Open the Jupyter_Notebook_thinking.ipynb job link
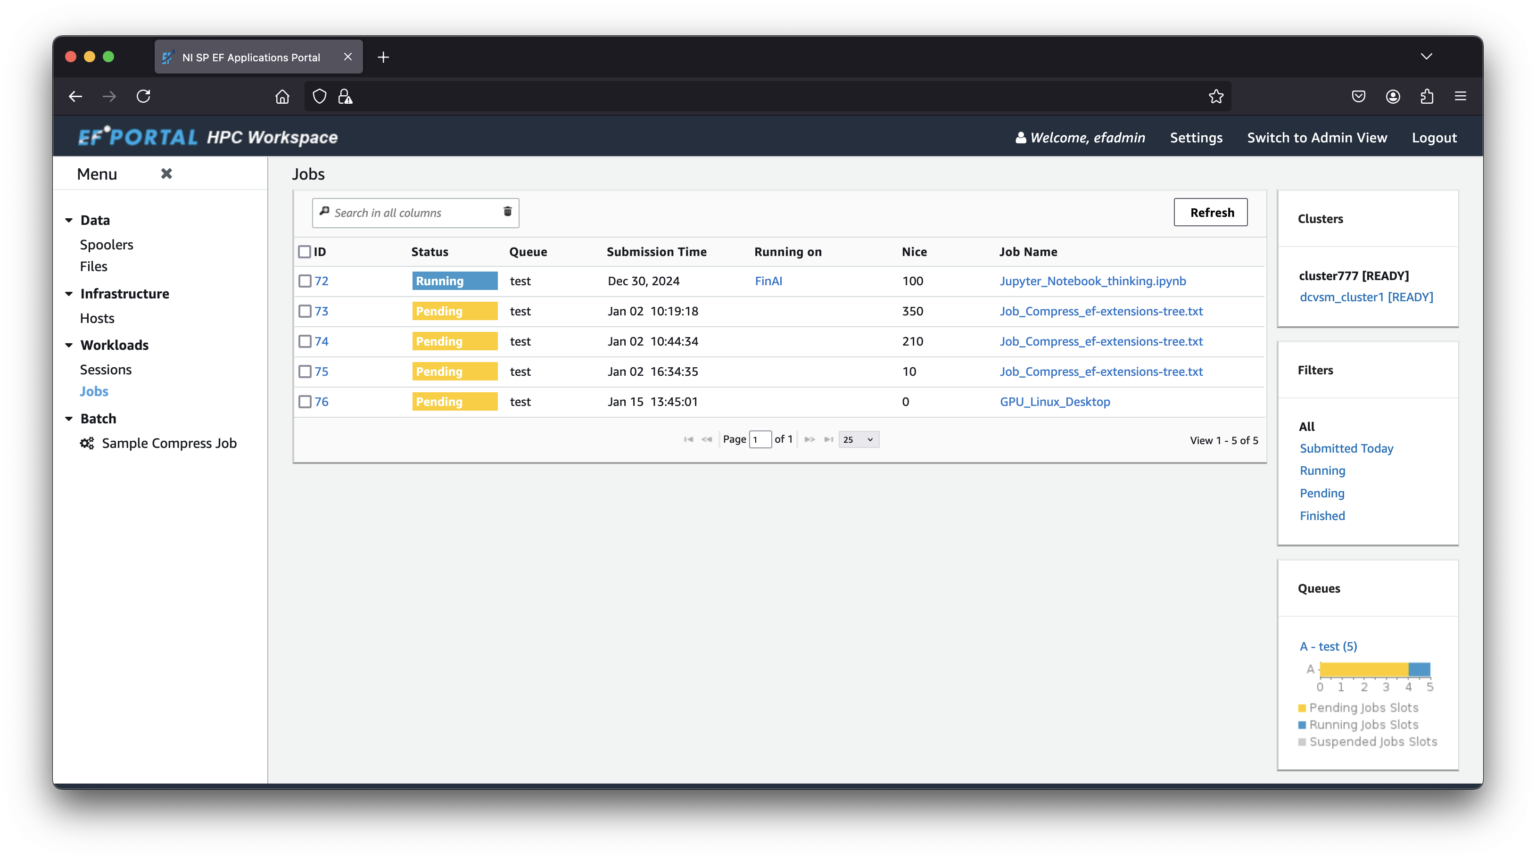Screen dimensions: 1536x859 pos(1092,281)
